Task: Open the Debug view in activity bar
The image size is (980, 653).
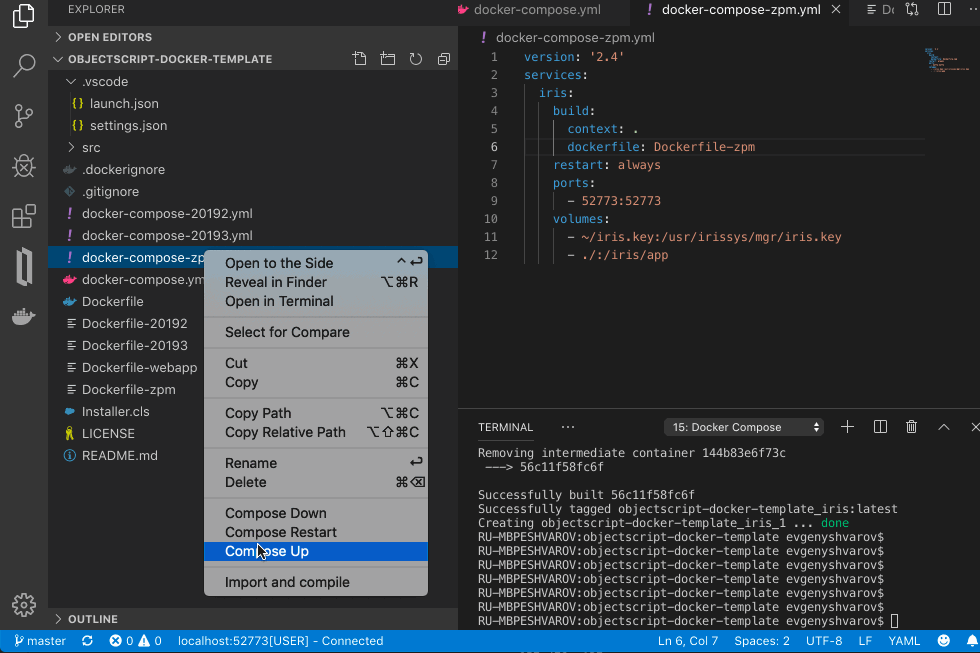Action: [x=24, y=166]
